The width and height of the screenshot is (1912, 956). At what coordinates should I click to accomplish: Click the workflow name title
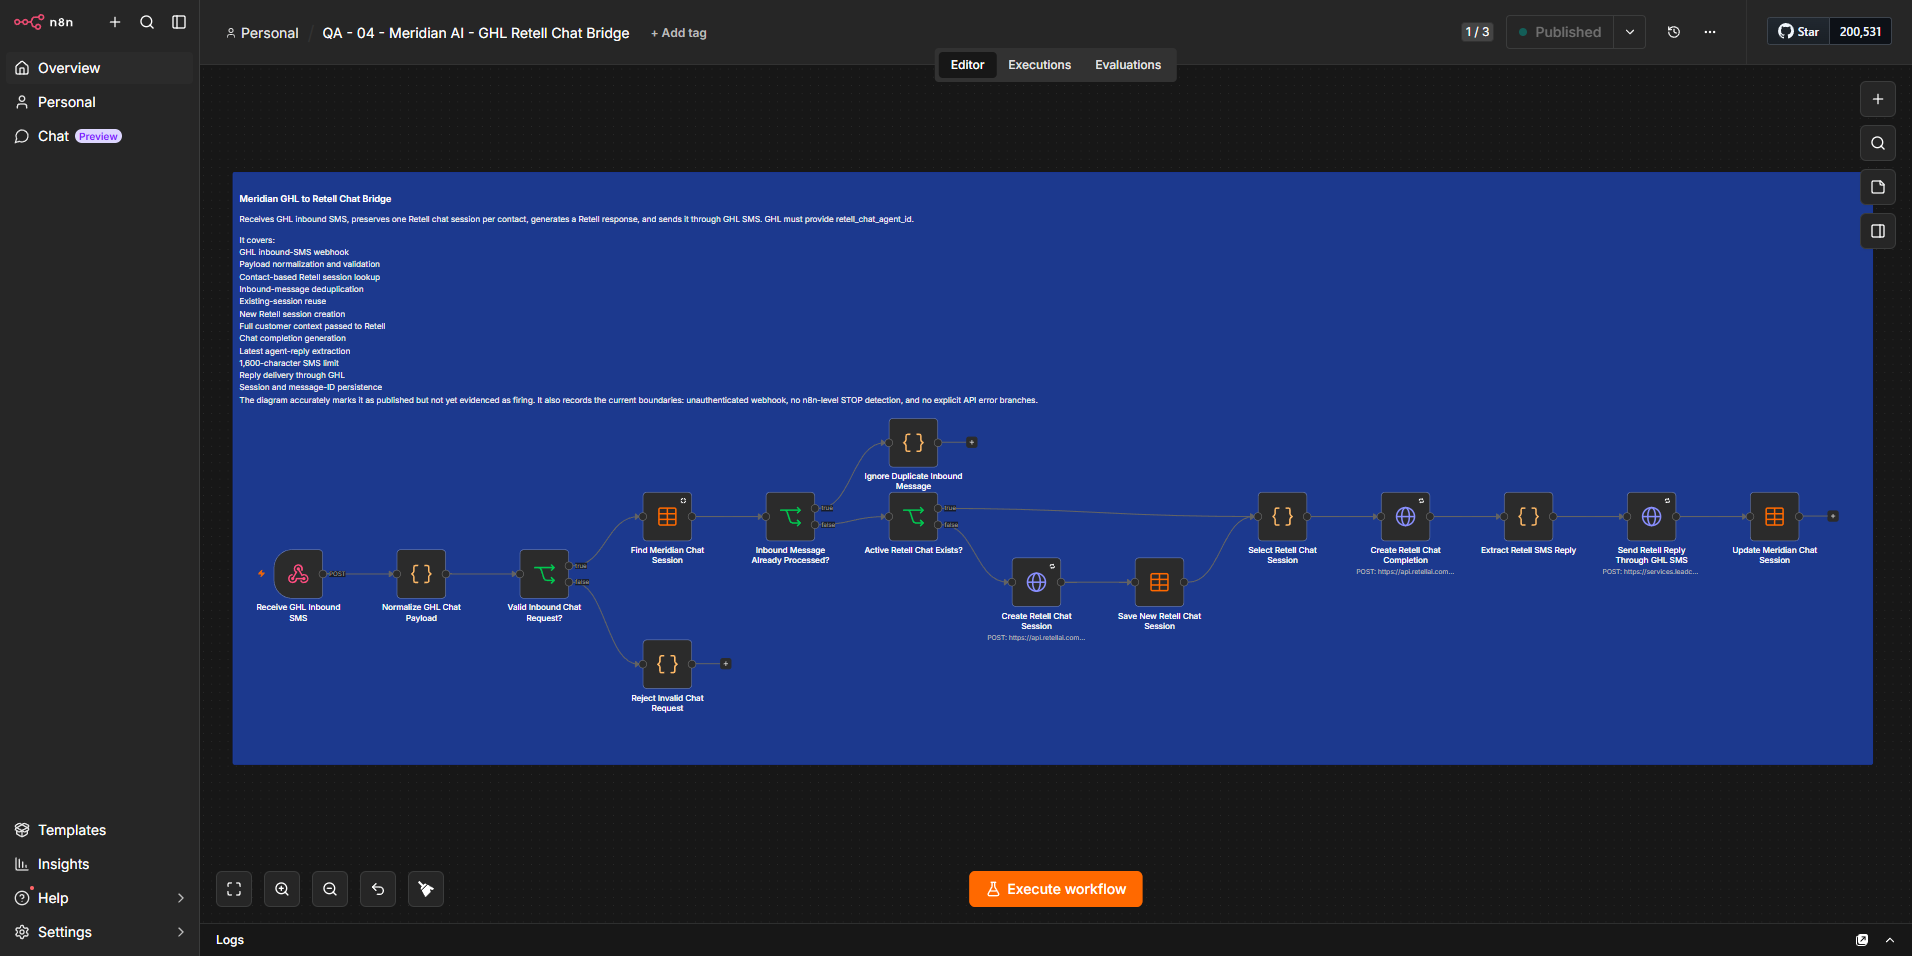point(476,33)
